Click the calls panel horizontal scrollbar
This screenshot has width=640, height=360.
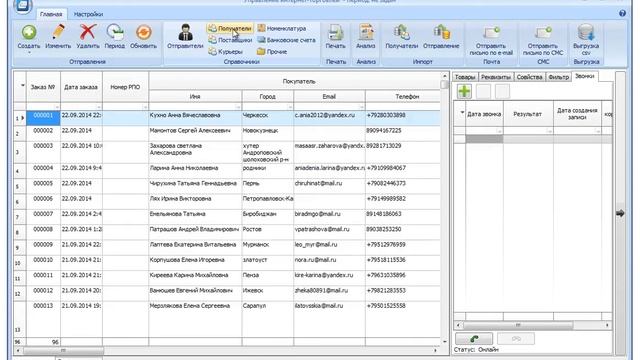[518, 325]
